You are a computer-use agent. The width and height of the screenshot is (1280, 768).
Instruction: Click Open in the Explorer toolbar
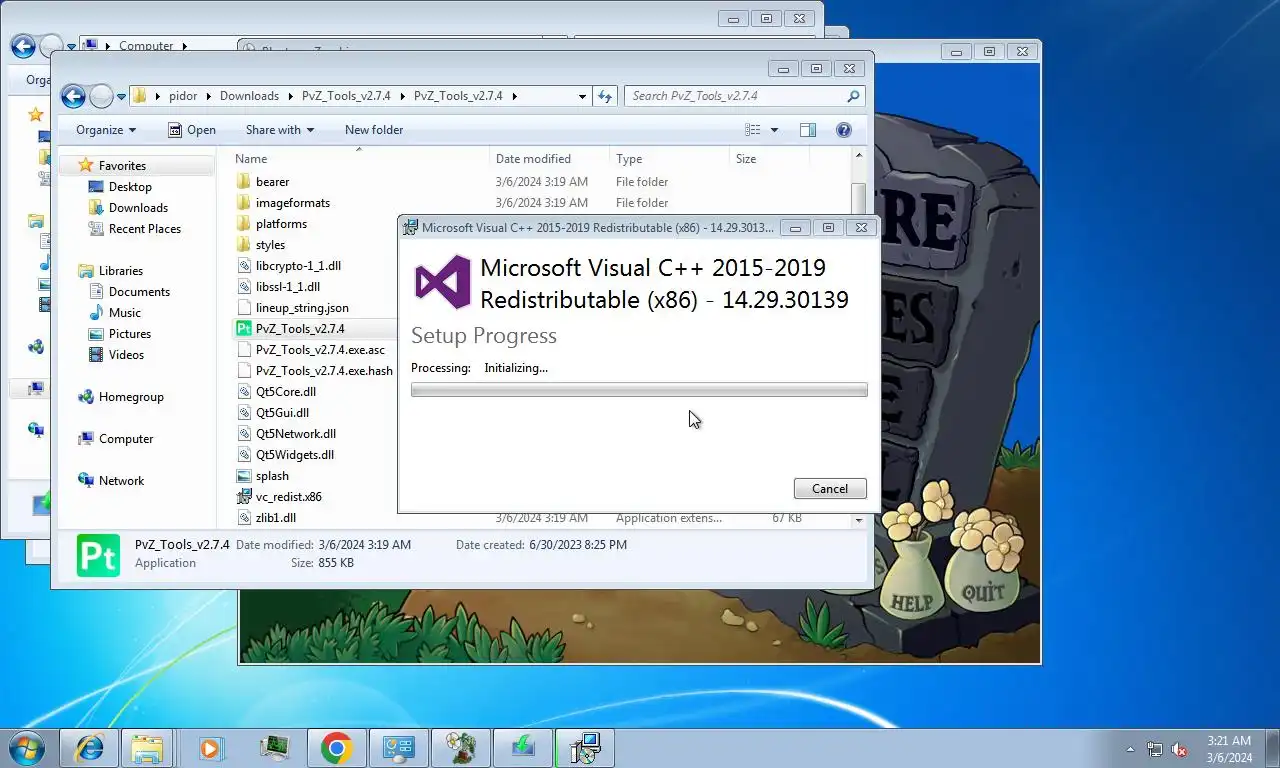pyautogui.click(x=192, y=130)
